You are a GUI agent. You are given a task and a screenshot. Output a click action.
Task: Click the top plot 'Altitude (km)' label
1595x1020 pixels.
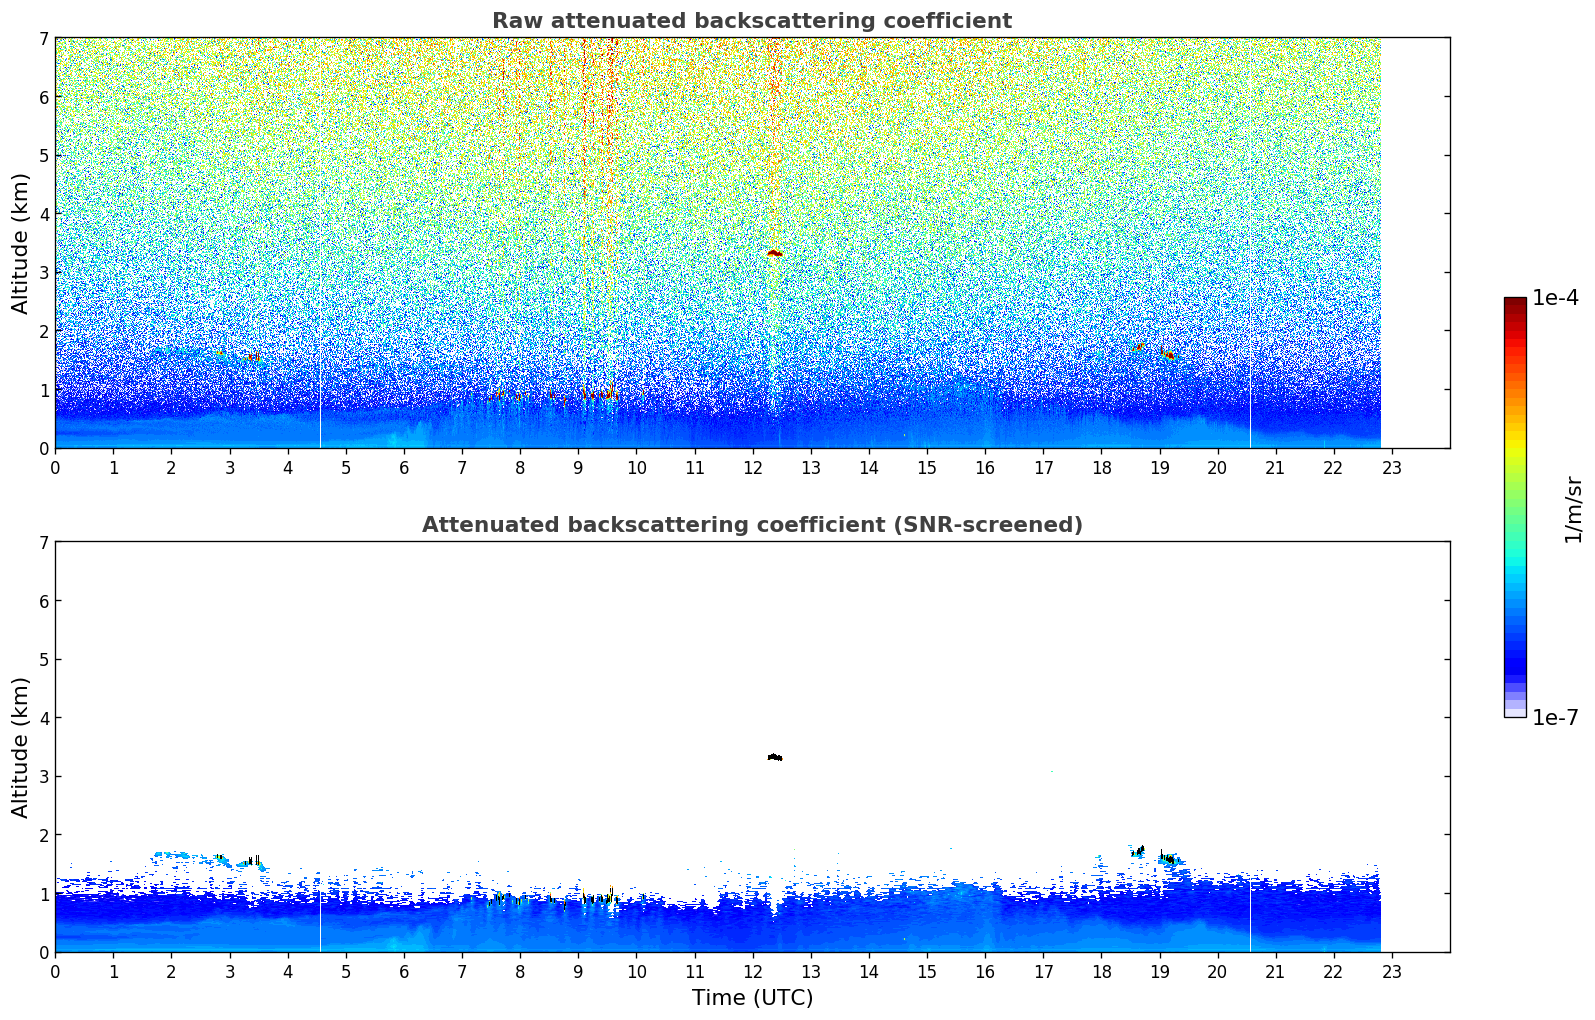click(21, 243)
